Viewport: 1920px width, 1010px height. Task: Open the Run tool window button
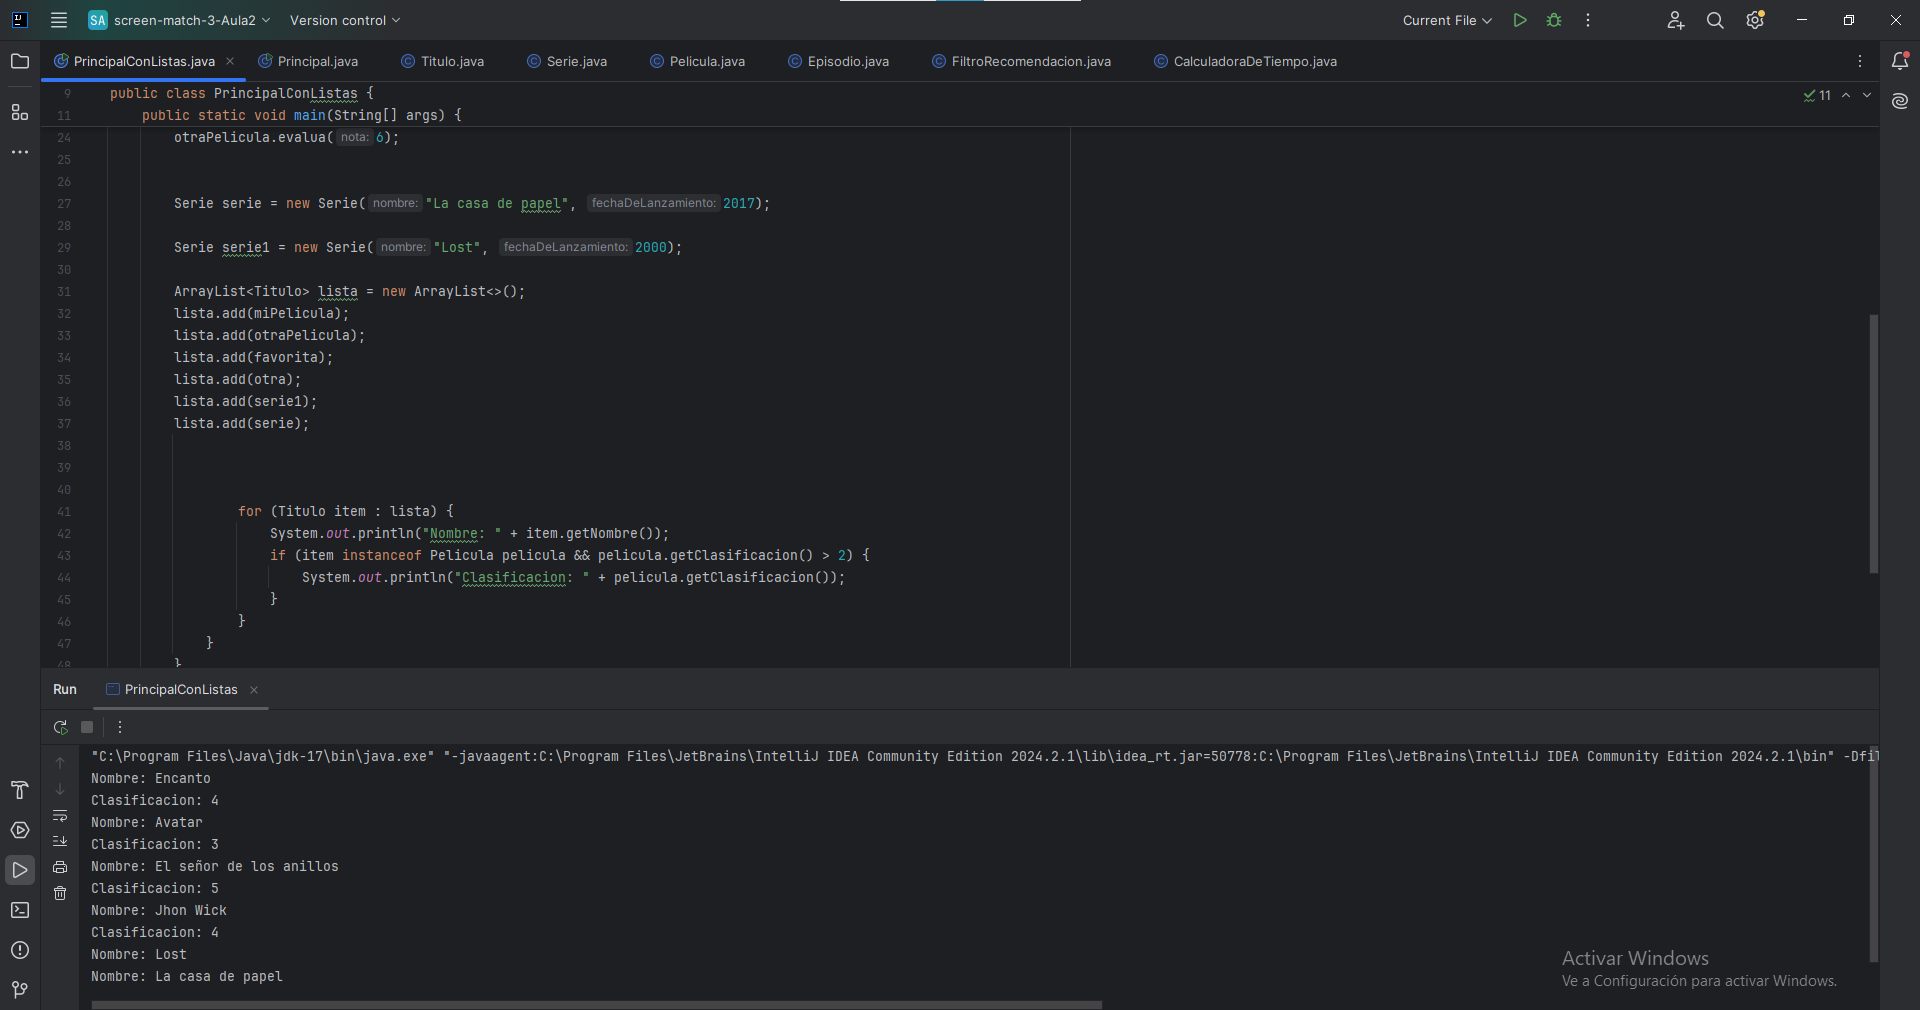click(x=20, y=870)
